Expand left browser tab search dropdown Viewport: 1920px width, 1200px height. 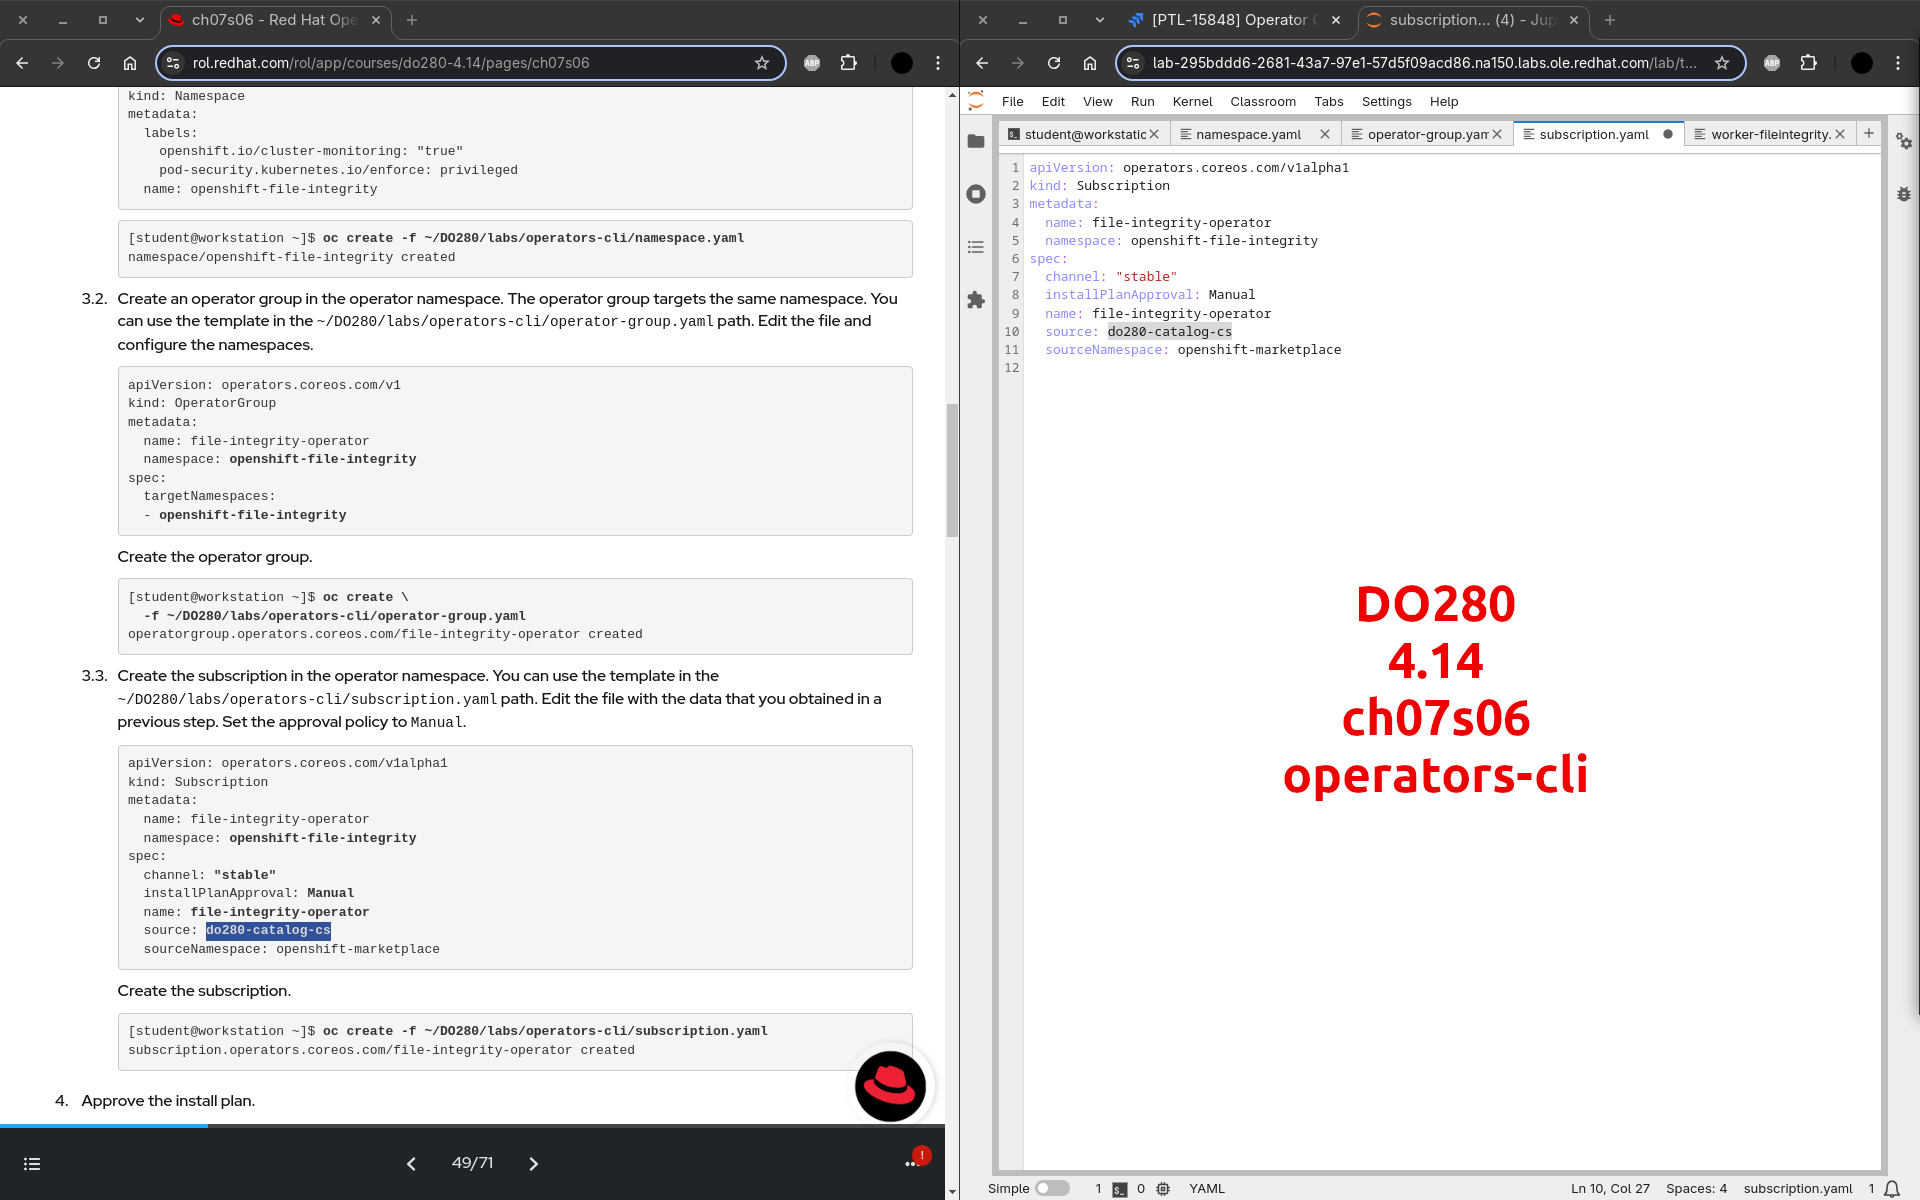coord(140,20)
